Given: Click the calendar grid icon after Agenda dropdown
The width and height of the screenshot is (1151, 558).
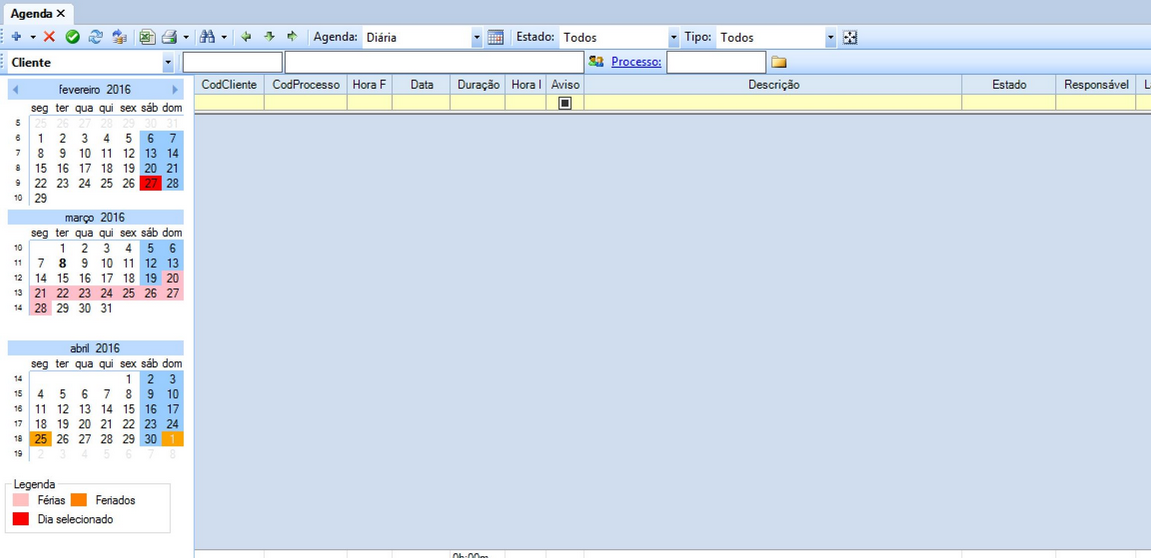Looking at the screenshot, I should [x=495, y=37].
